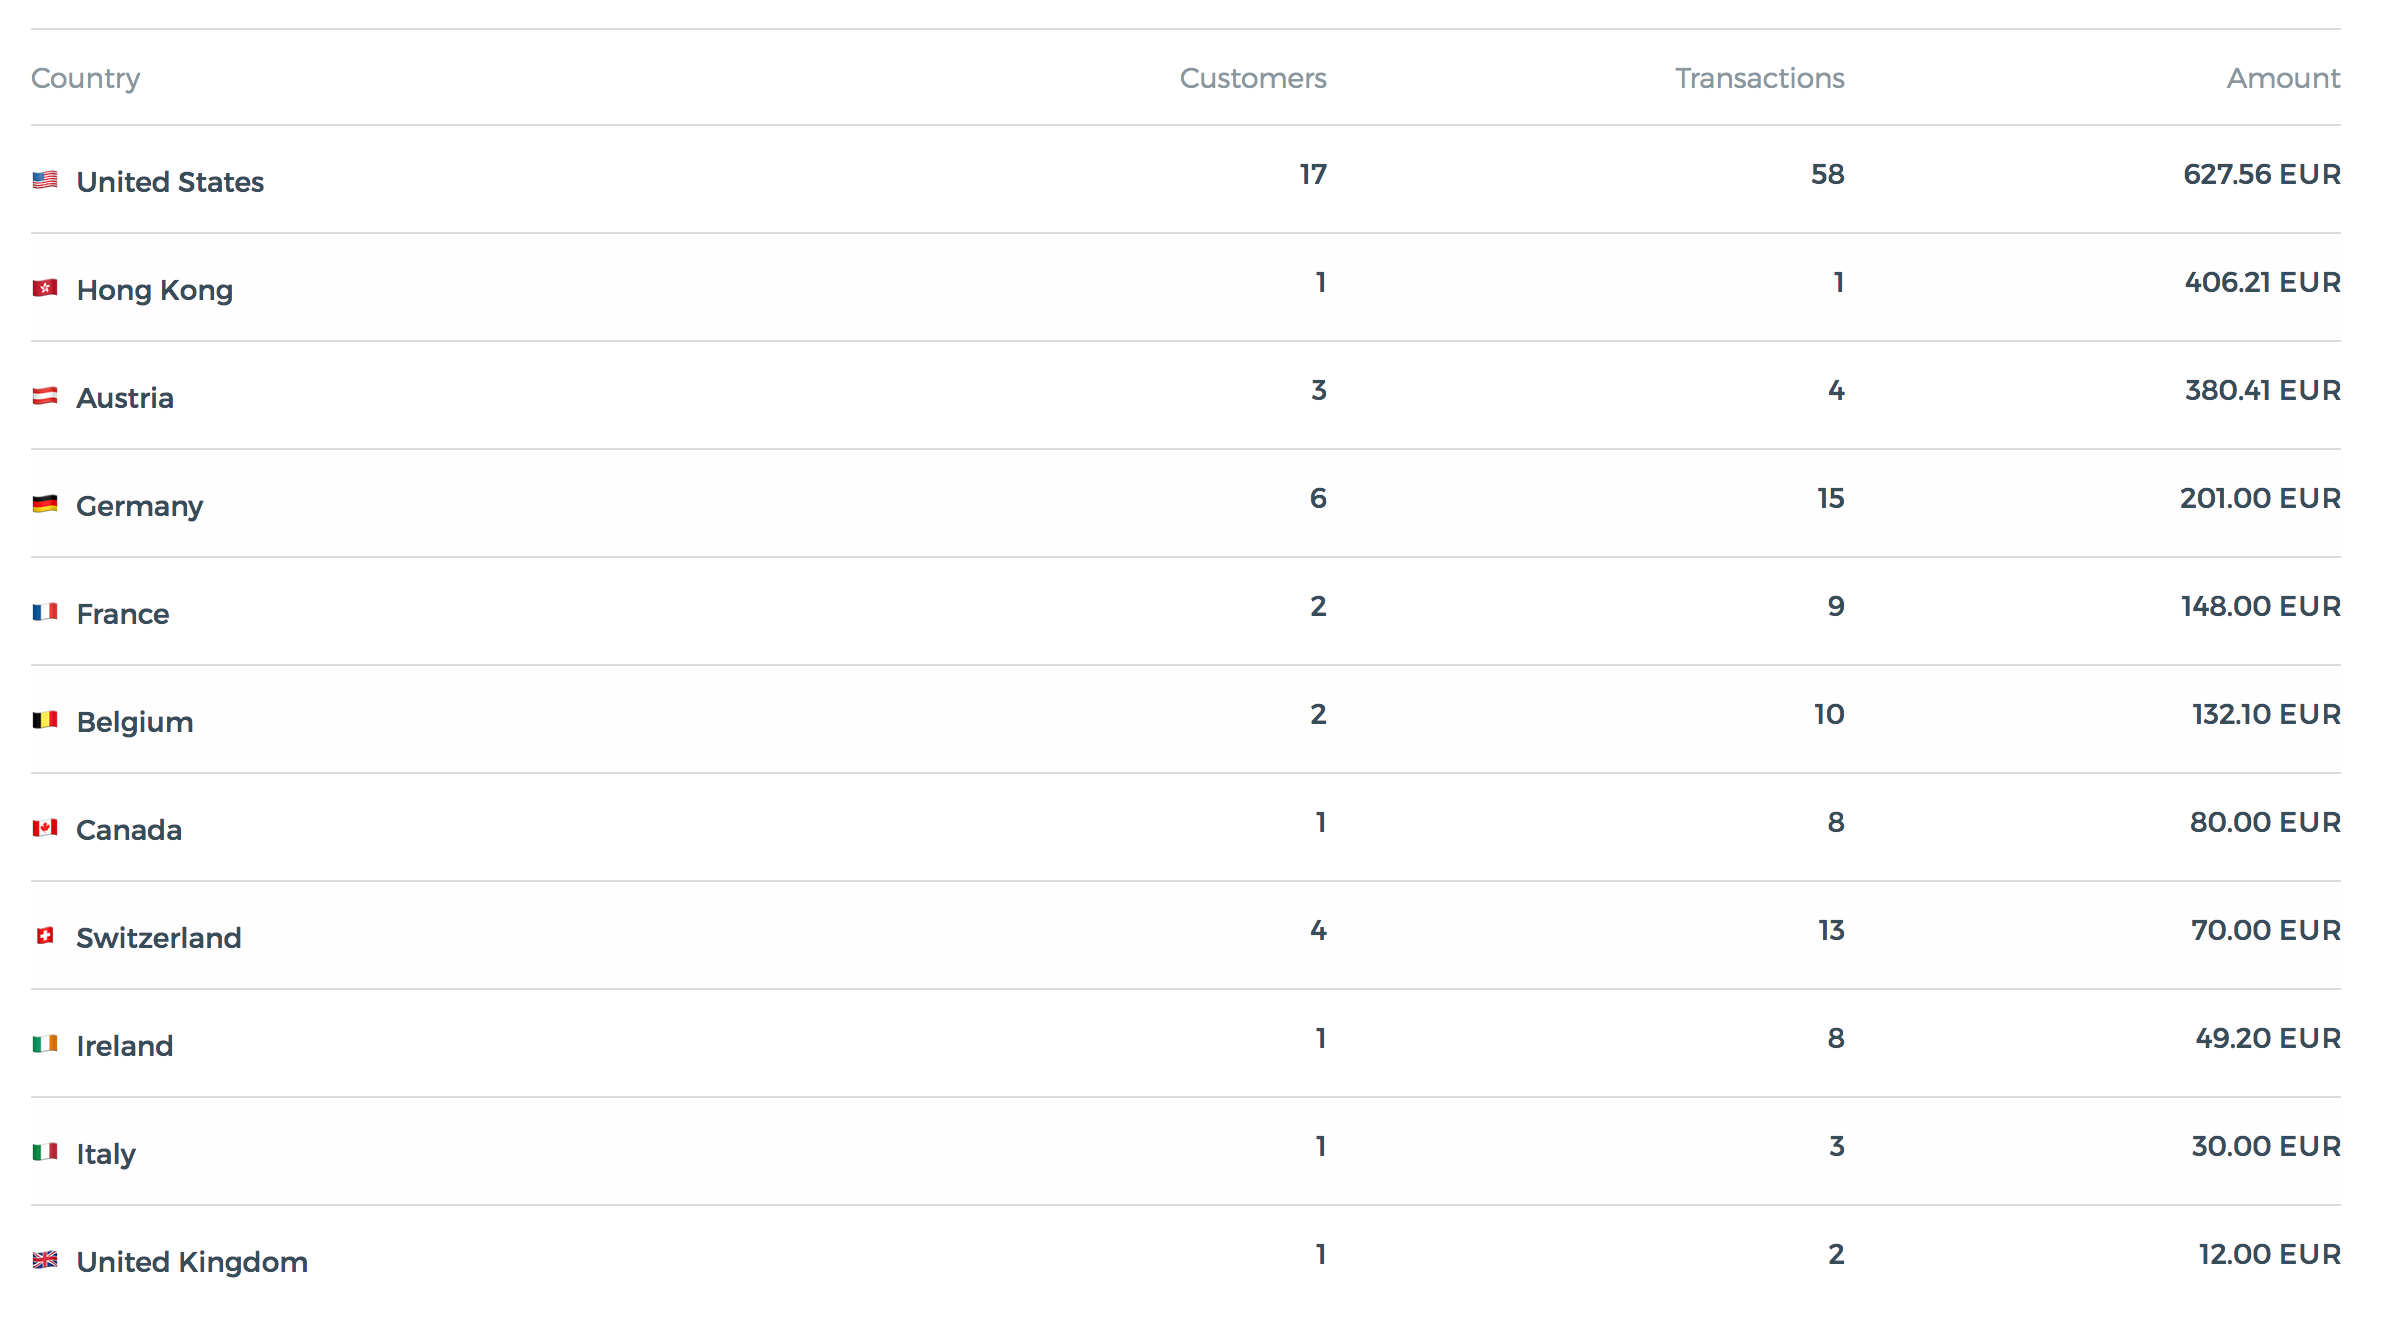Screen dimensions: 2381x1325
Task: Sort by the Transactions column header
Action: click(x=1760, y=78)
